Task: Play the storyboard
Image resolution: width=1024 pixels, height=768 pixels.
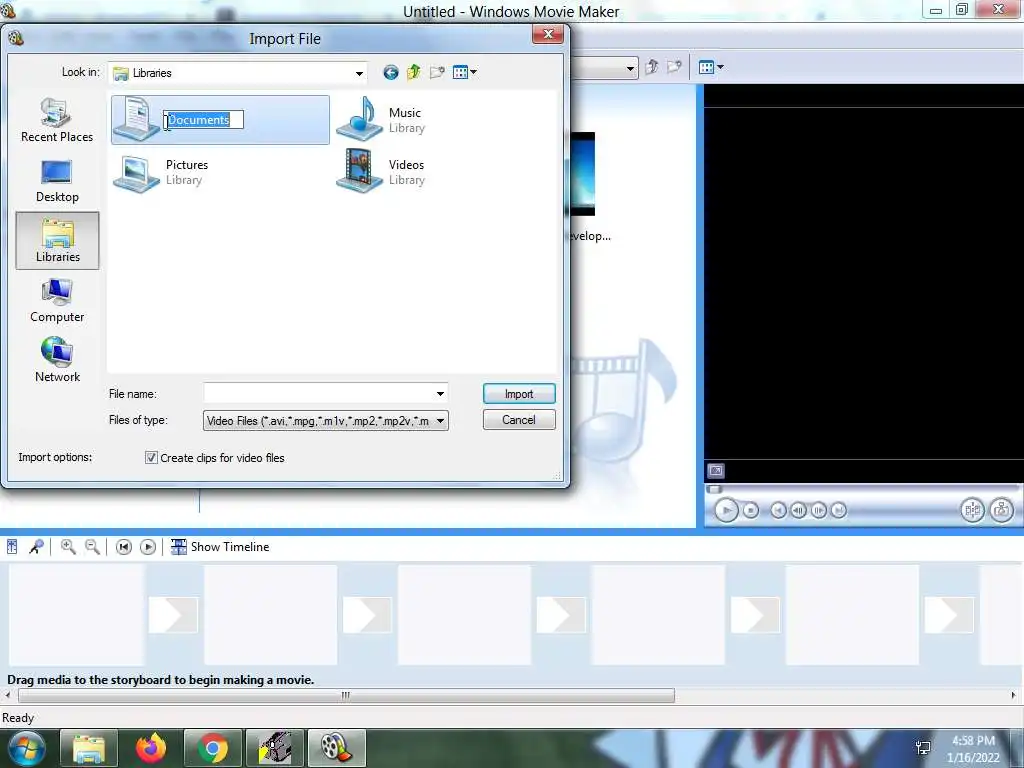Action: click(x=148, y=547)
